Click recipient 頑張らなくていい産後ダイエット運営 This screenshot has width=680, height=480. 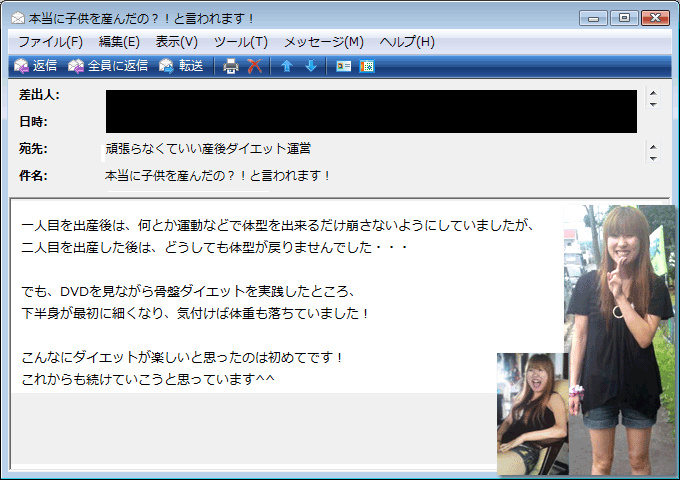208,149
